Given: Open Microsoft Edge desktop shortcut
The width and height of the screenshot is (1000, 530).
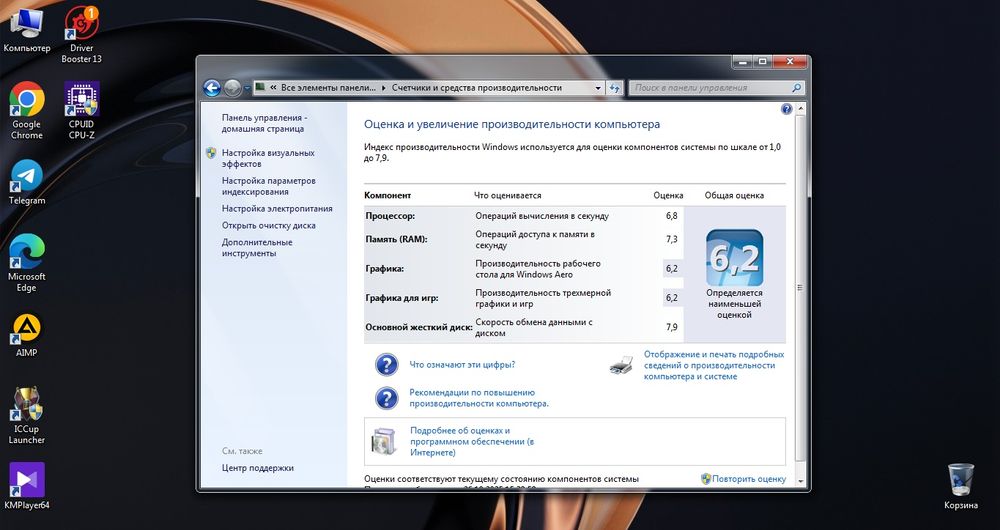Looking at the screenshot, I should (27, 263).
